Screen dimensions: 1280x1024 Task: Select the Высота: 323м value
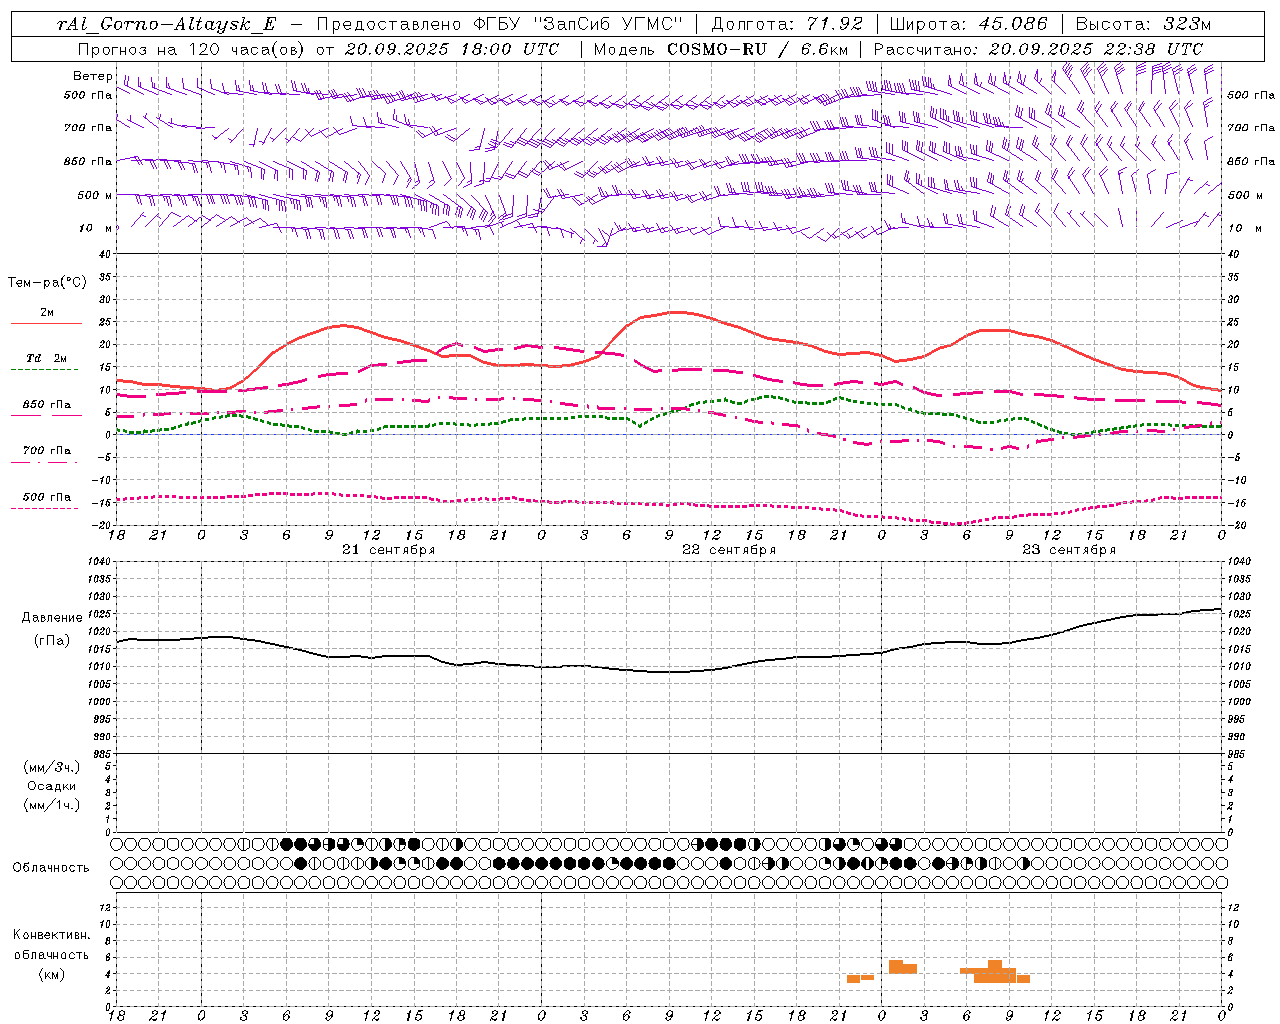coord(1143,24)
